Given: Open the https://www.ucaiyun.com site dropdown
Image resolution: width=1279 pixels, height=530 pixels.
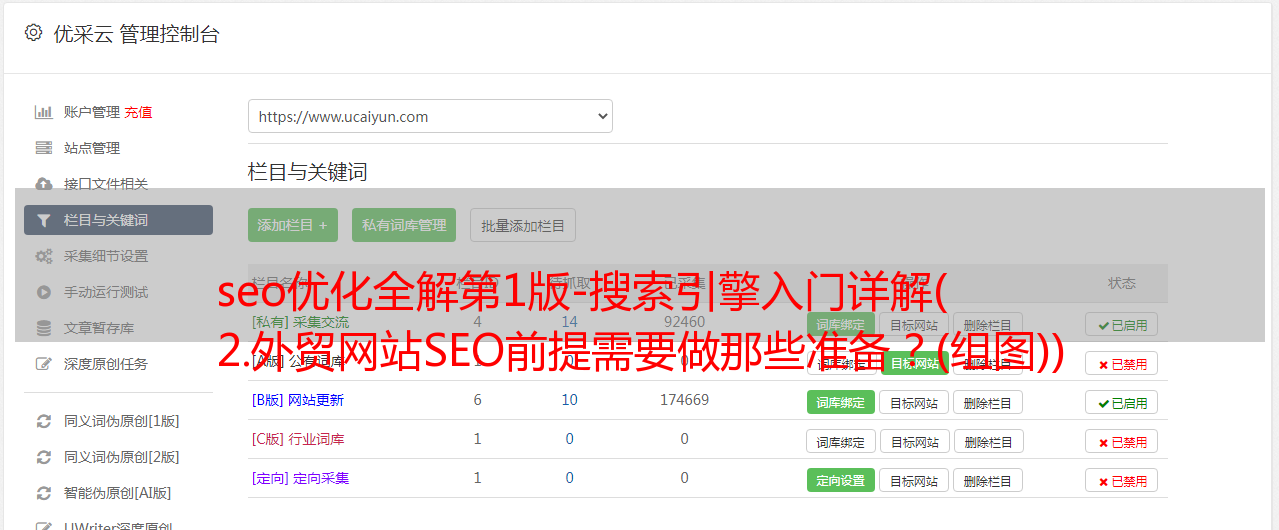Looking at the screenshot, I should click(x=430, y=116).
